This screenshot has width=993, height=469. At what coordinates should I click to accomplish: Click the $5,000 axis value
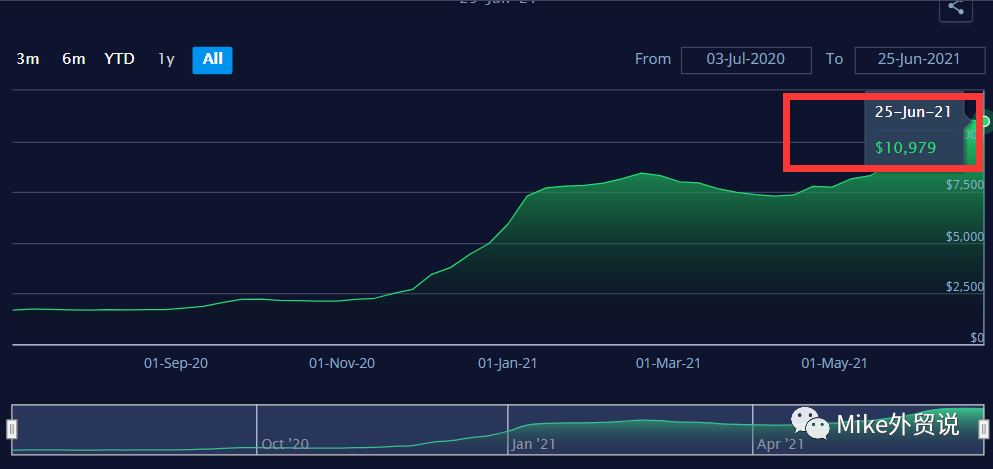[x=965, y=237]
